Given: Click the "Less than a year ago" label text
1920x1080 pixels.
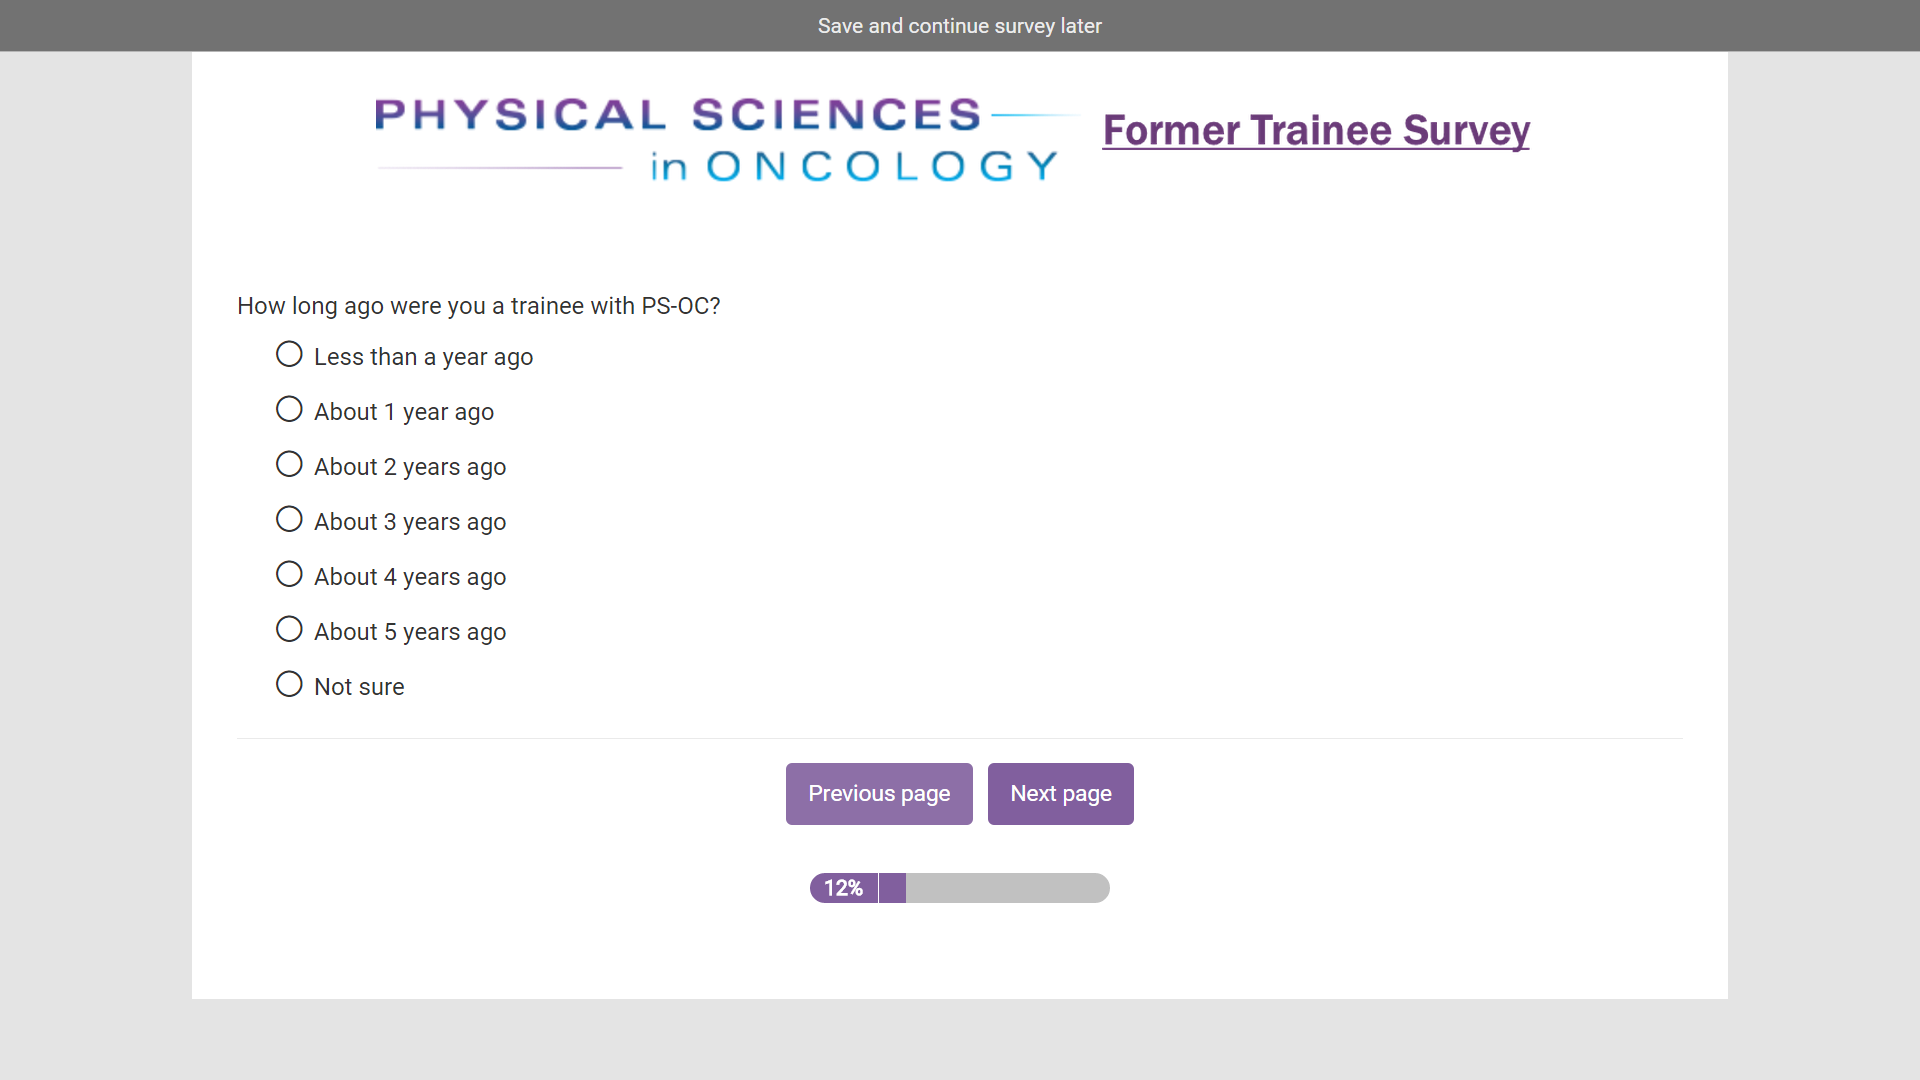Looking at the screenshot, I should (423, 357).
